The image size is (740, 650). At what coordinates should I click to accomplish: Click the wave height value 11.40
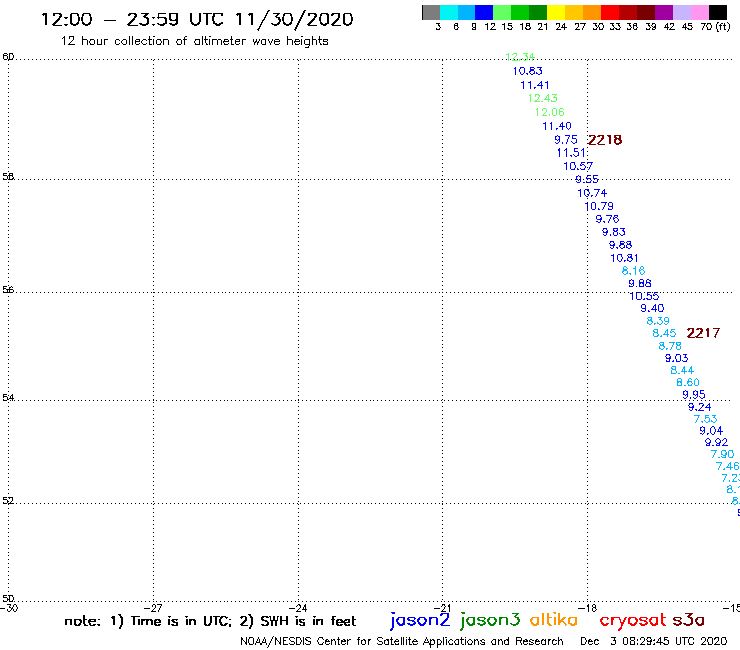coord(556,126)
